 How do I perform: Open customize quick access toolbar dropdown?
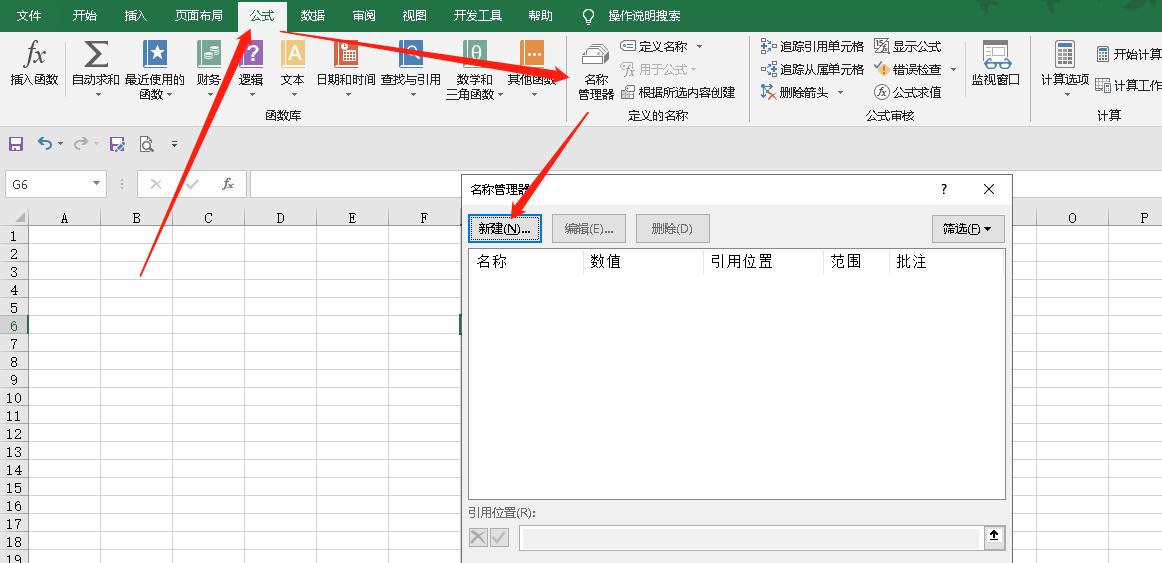click(174, 144)
